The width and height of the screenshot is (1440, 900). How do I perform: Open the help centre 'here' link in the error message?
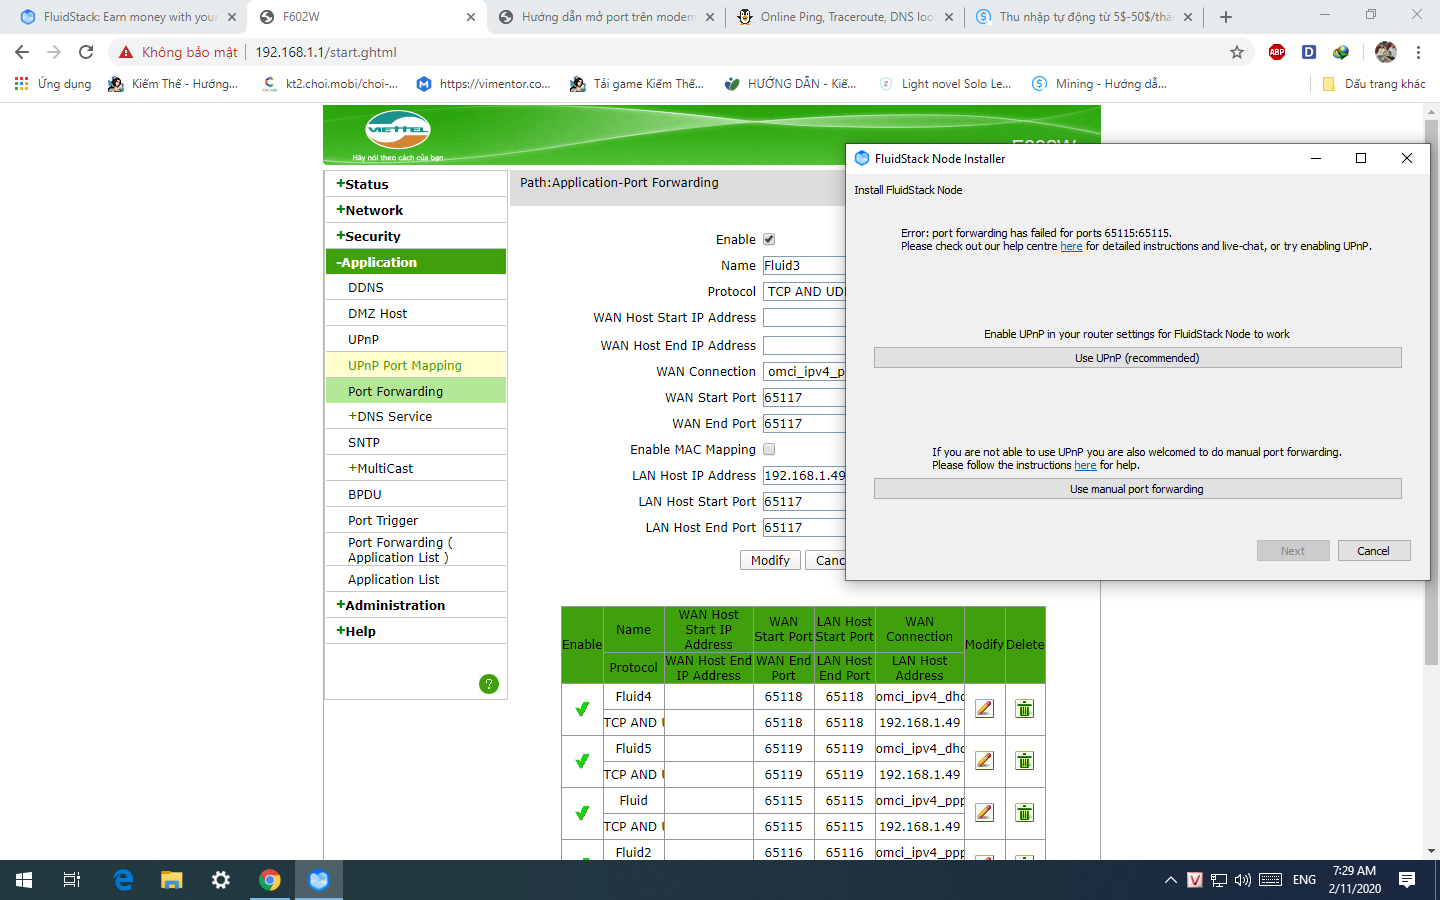[x=1071, y=246]
